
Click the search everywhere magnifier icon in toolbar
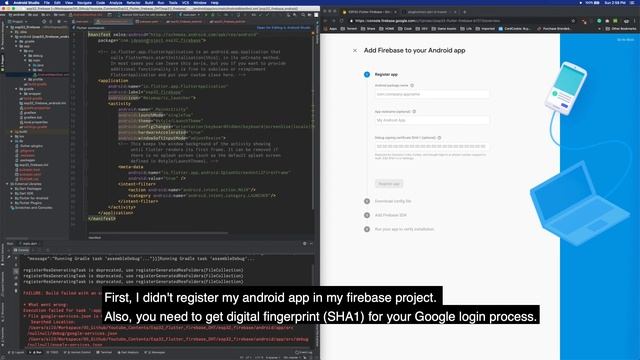pyautogui.click(x=303, y=15)
